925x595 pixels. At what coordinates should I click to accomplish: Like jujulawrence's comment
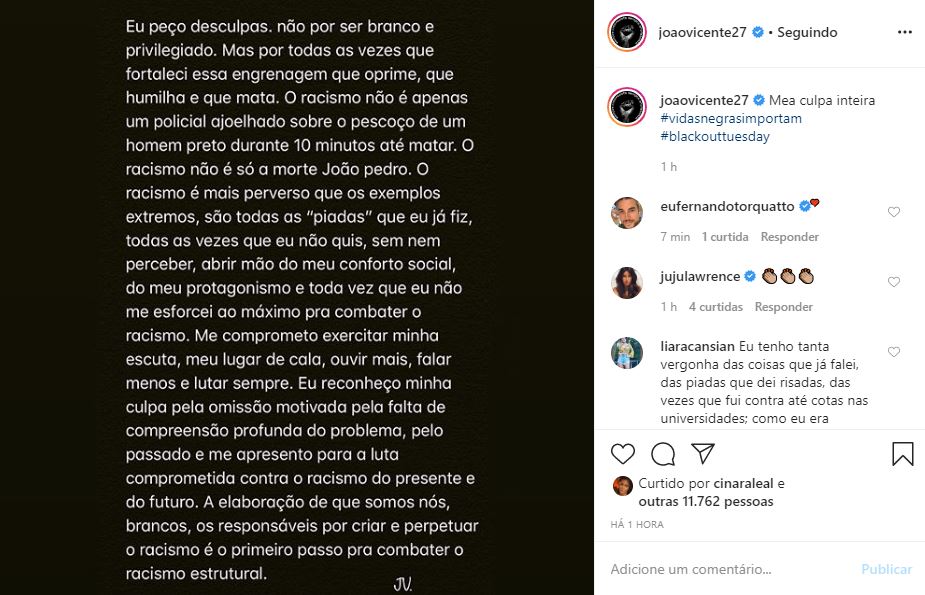coord(894,282)
